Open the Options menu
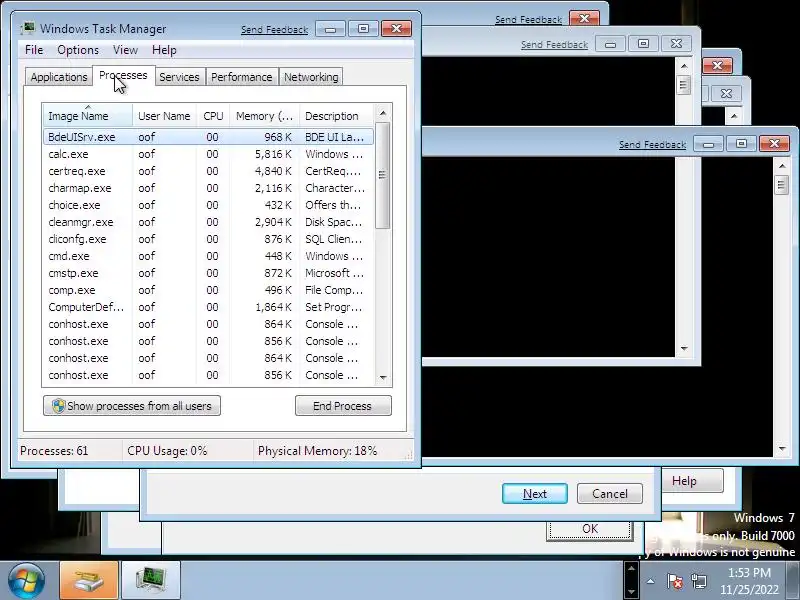Image resolution: width=800 pixels, height=600 pixels. pos(78,50)
